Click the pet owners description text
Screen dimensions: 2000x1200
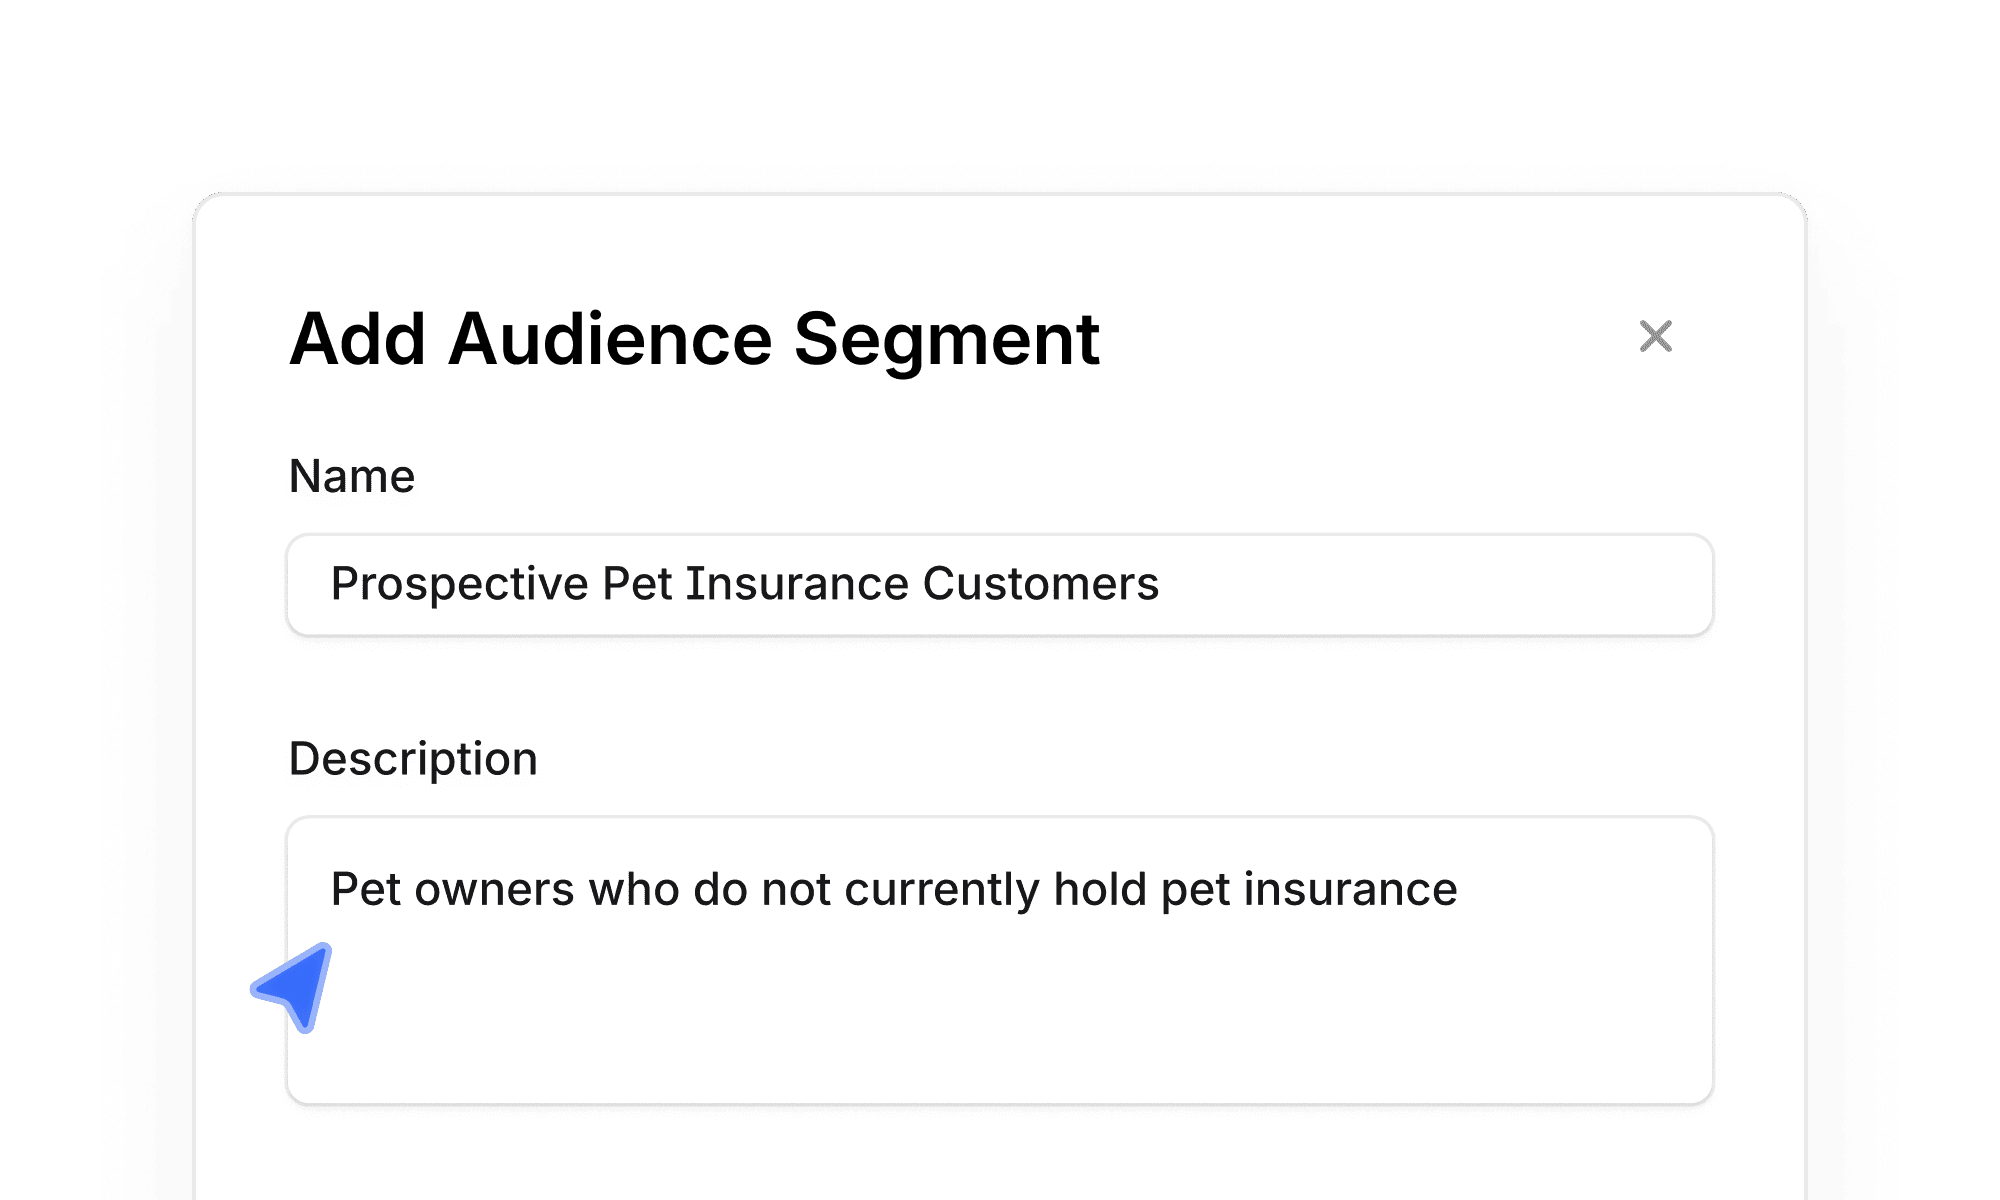[x=895, y=888]
